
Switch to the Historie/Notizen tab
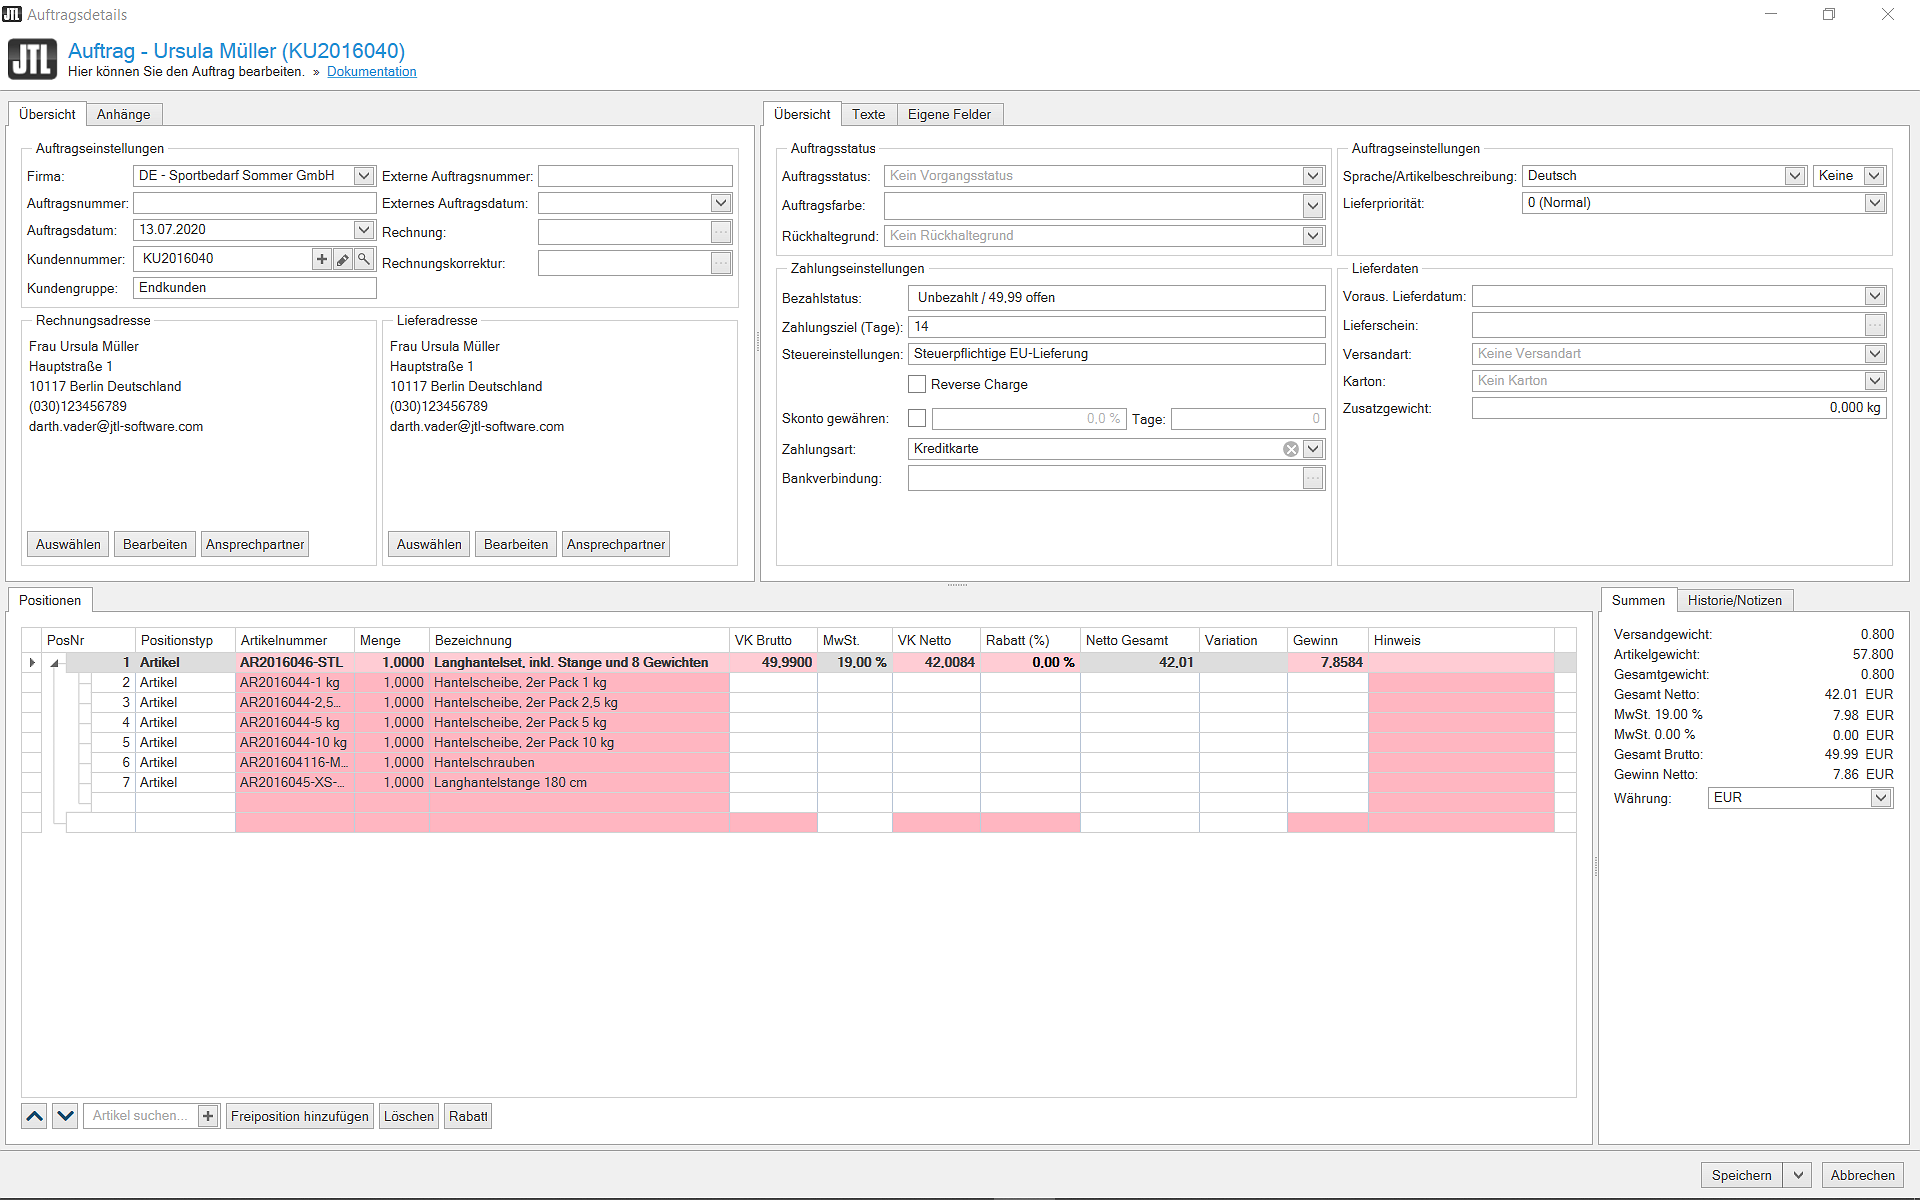(x=1734, y=600)
